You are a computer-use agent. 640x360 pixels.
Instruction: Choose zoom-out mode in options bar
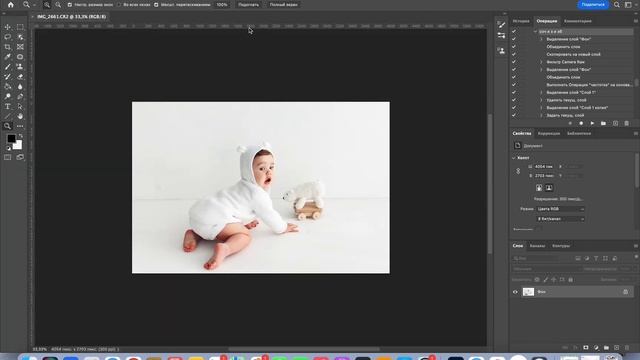[x=58, y=5]
